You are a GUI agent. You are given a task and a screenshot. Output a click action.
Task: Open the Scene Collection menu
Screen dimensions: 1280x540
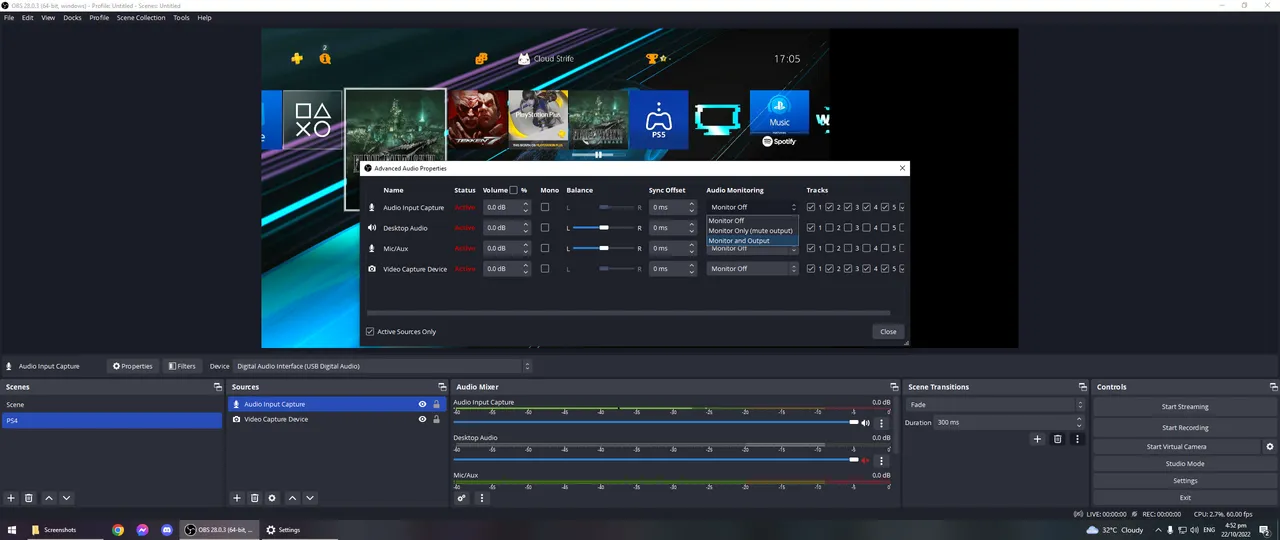coord(141,18)
